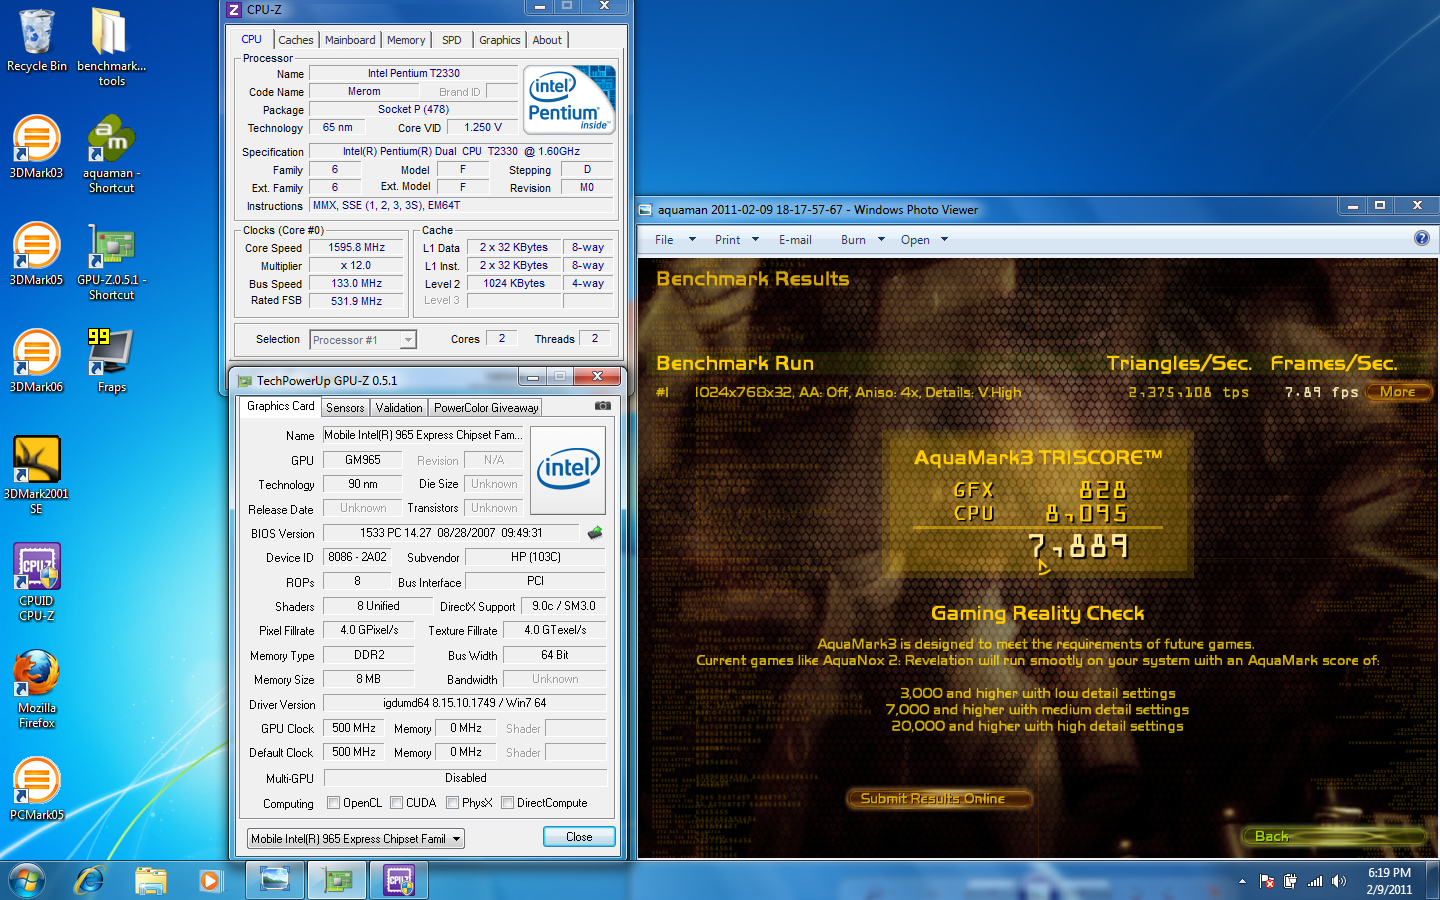The height and width of the screenshot is (900, 1440).
Task: Launch the PCMark05 desktop shortcut
Action: (36, 789)
